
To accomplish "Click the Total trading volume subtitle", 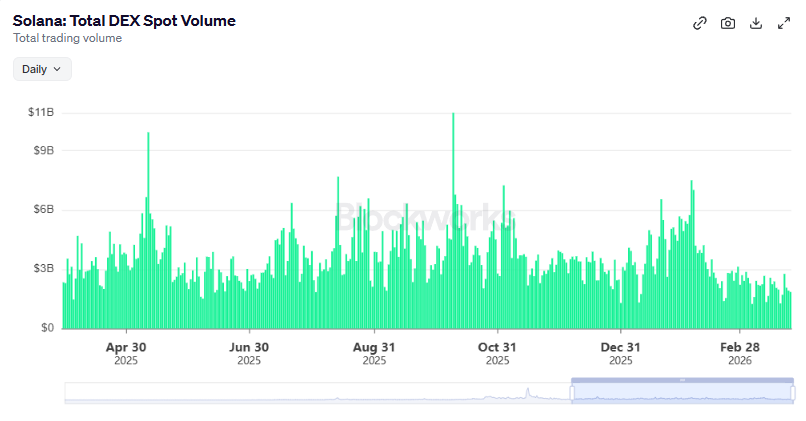I will click(x=67, y=38).
